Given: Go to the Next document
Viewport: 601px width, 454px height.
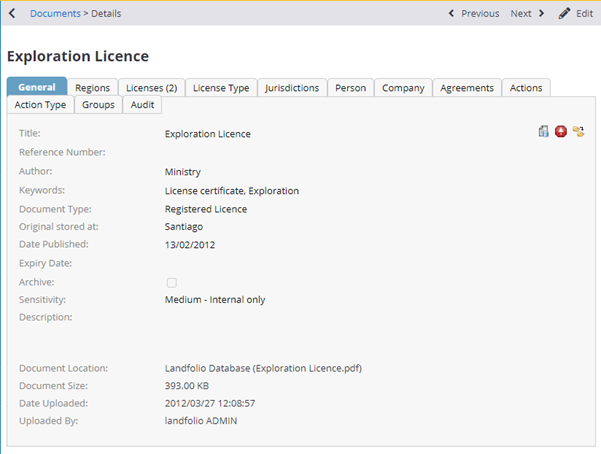Looking at the screenshot, I should [521, 13].
